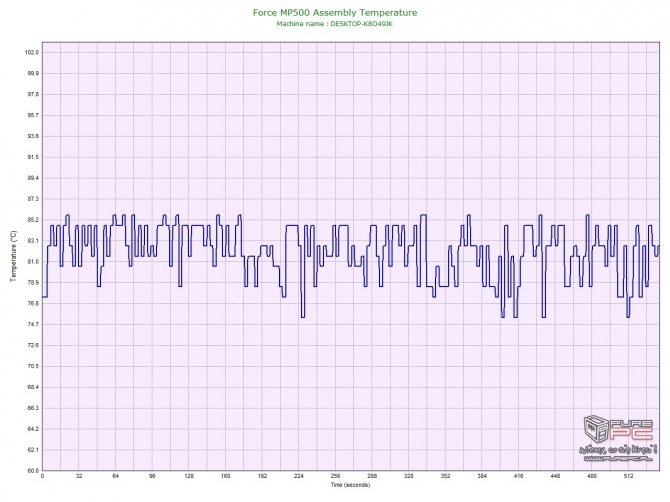The height and width of the screenshot is (502, 670).
Task: Click the 192 seconds time axis tick
Action: click(262, 476)
